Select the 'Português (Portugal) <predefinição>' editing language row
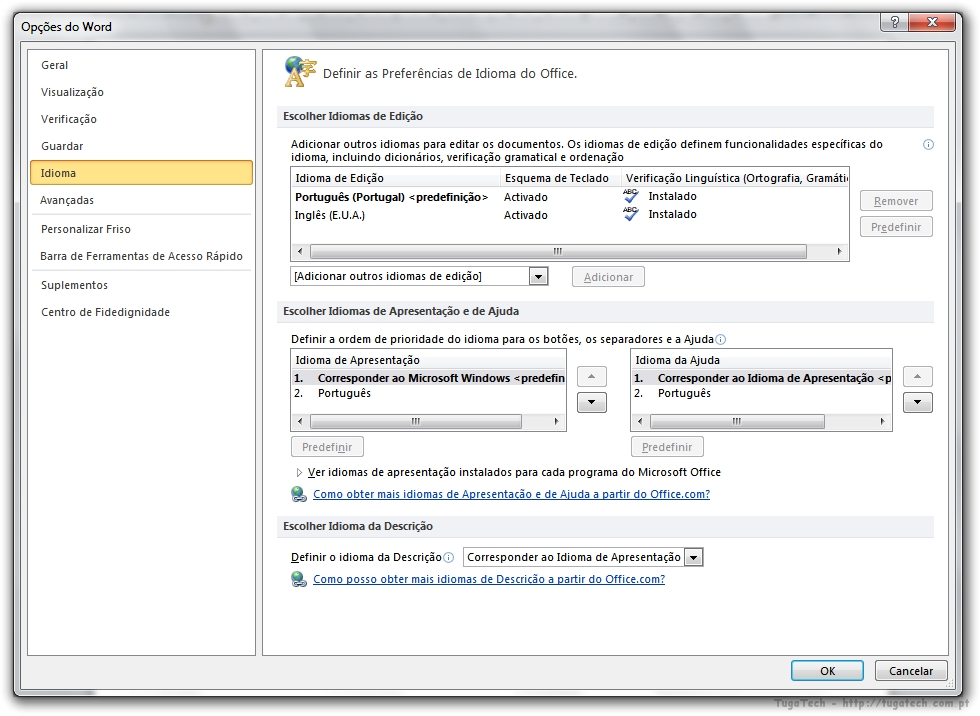 coord(569,197)
